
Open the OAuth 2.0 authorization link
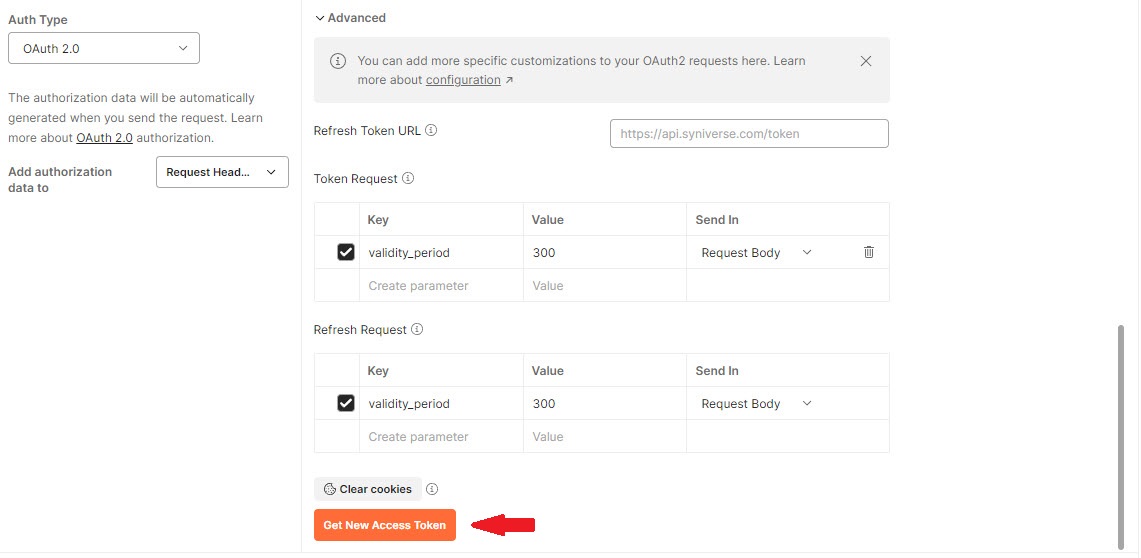click(104, 138)
